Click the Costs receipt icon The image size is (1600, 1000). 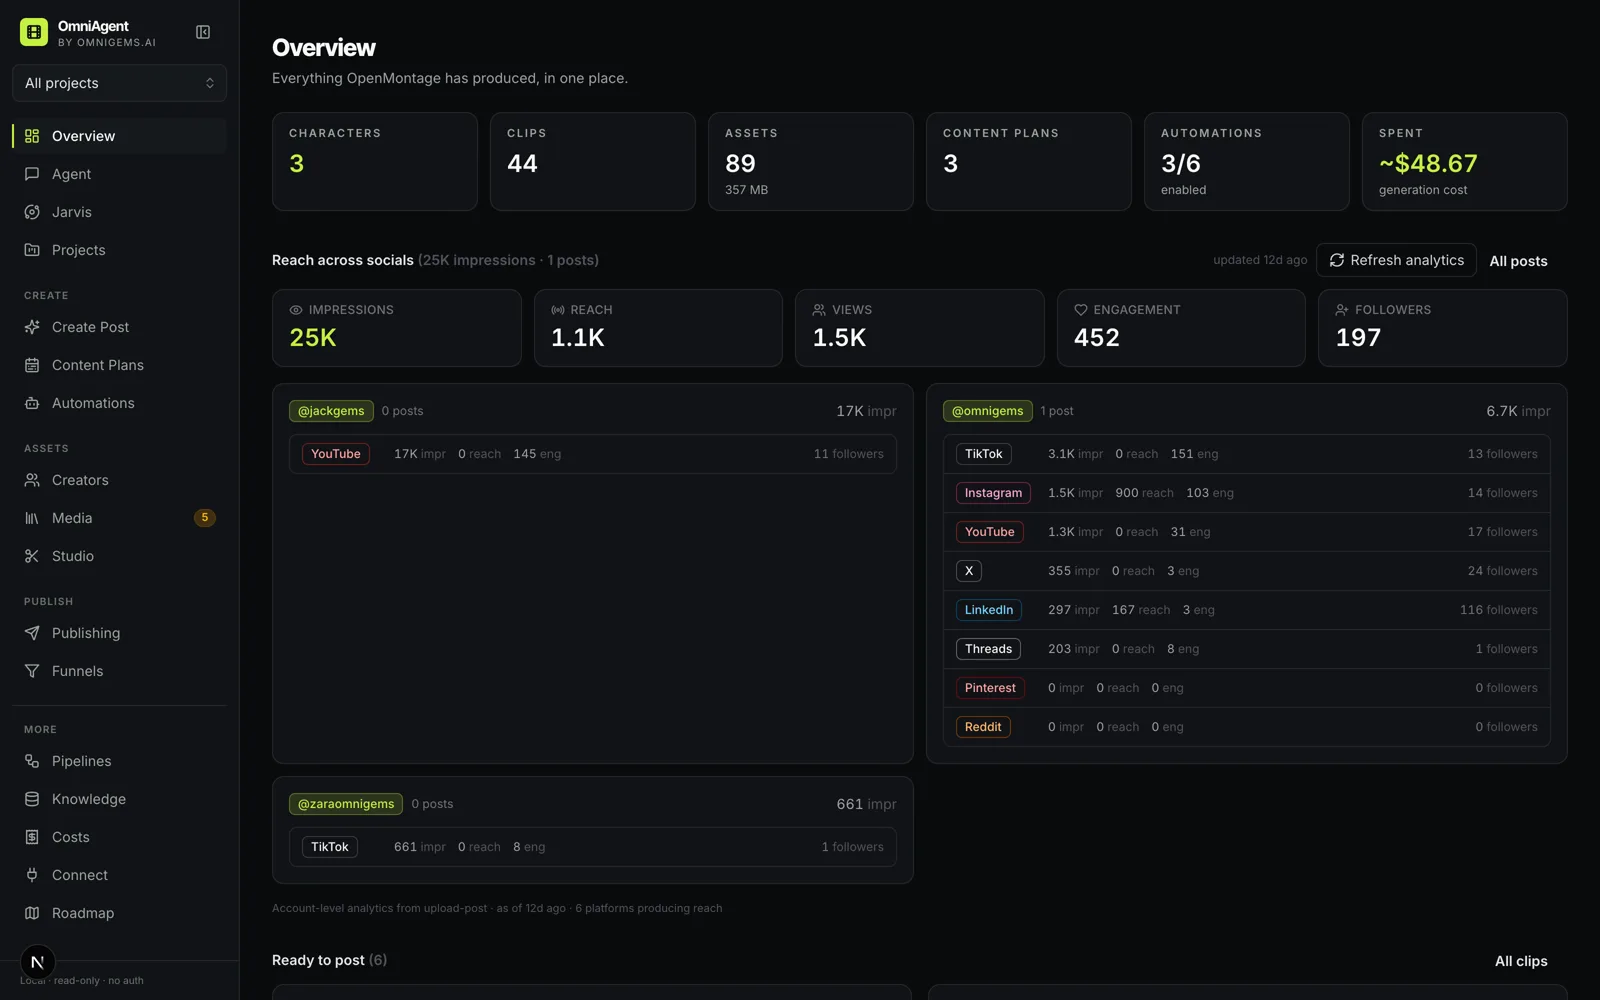click(32, 837)
